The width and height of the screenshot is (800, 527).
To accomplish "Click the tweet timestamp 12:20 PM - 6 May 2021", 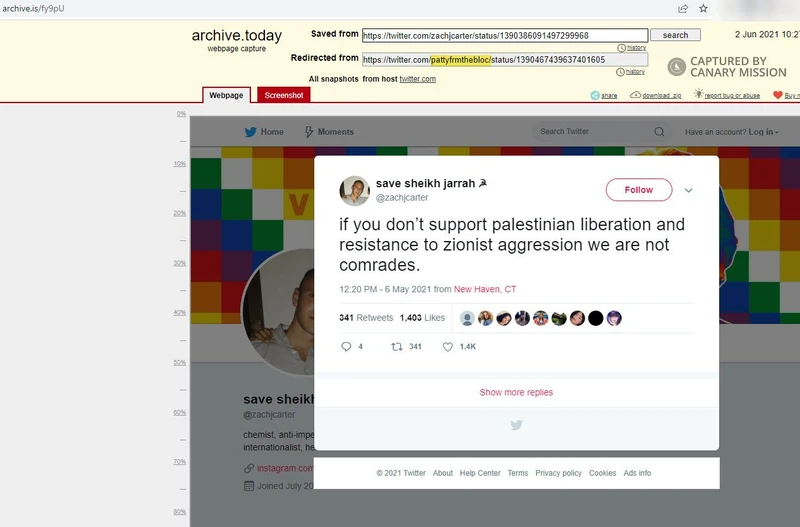I will point(385,289).
